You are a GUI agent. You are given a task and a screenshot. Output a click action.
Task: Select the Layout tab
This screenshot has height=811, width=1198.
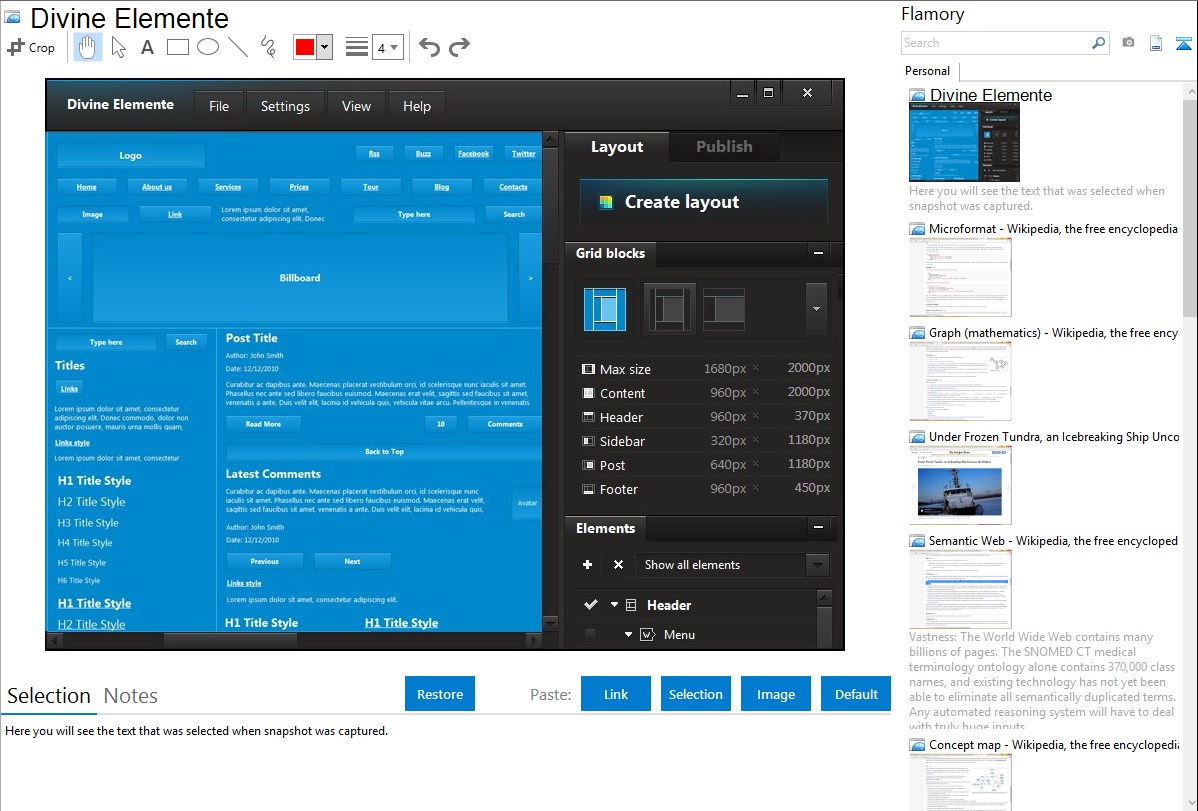click(x=617, y=147)
